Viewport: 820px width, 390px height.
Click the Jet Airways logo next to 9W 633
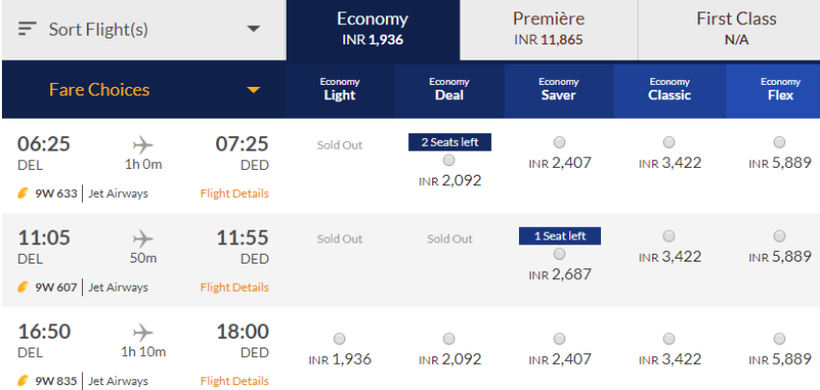point(23,194)
